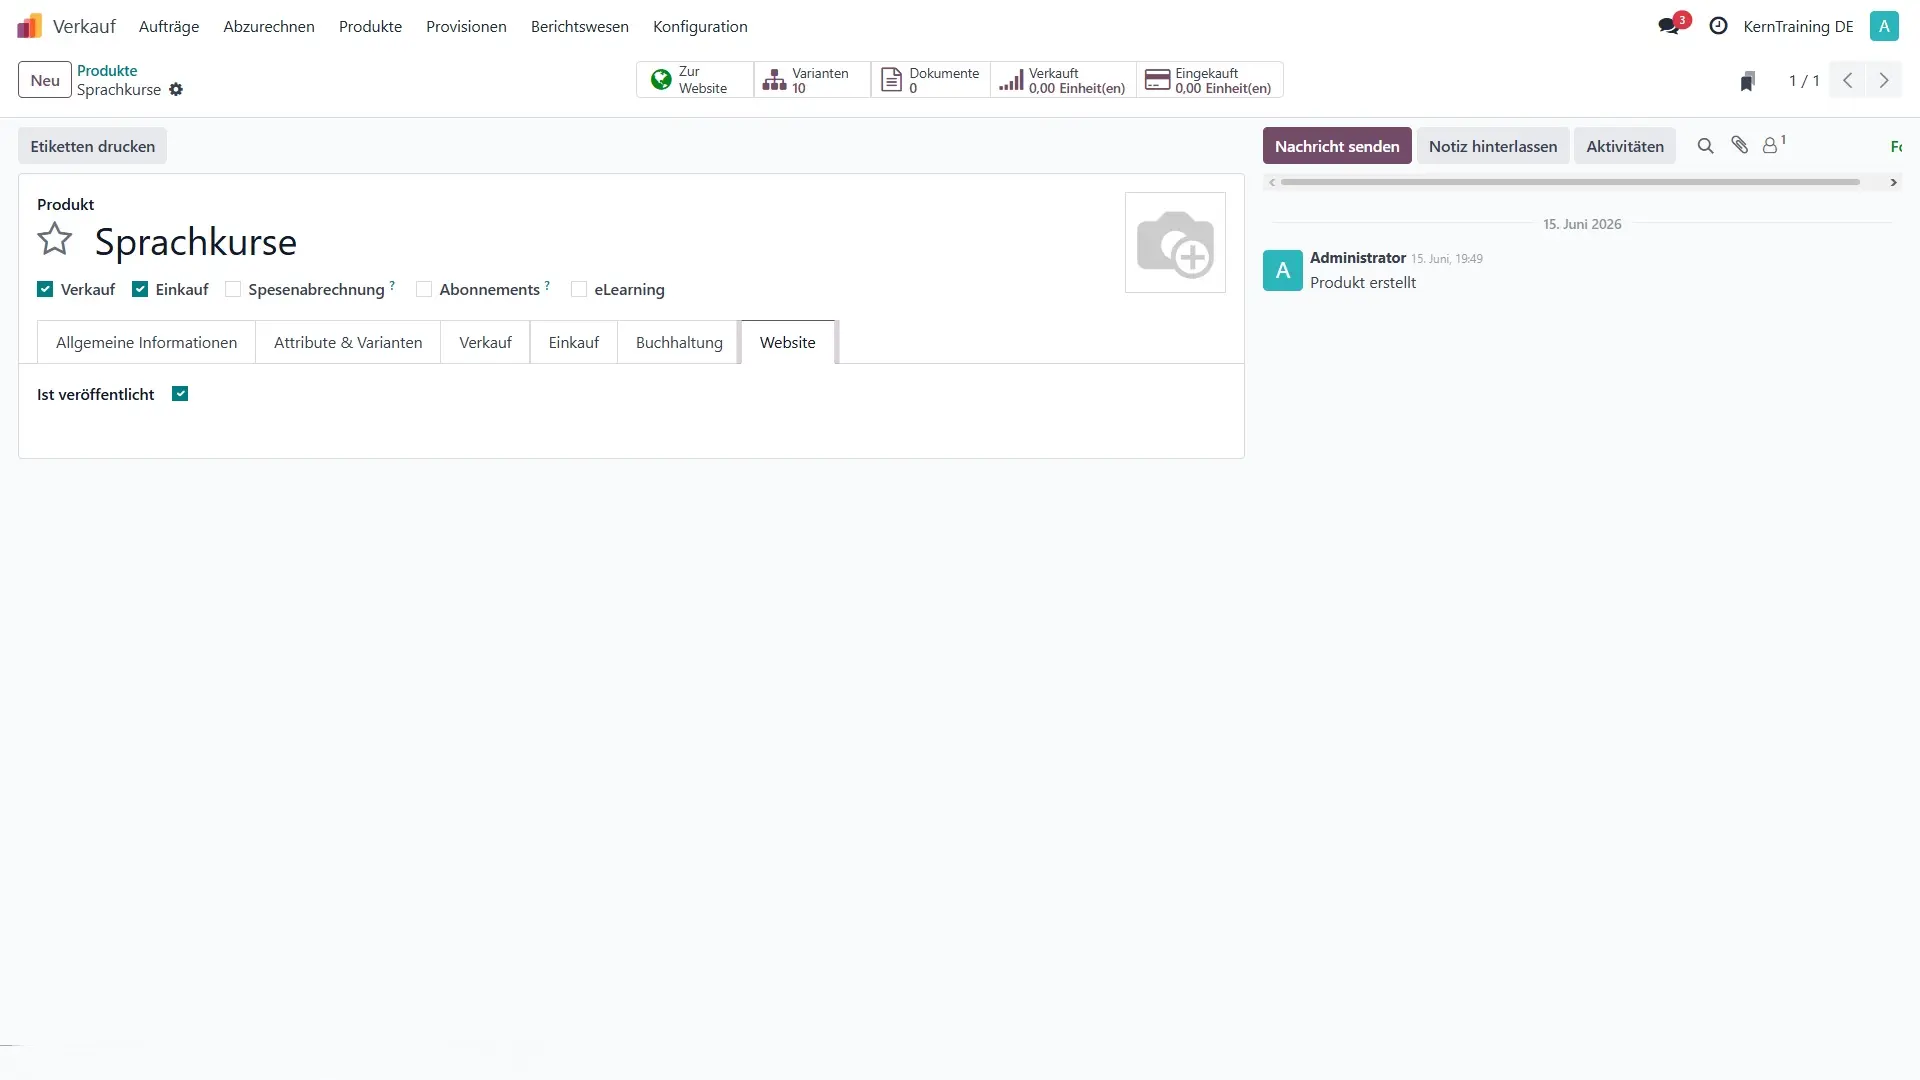Open the conversations icon with 3 badge
1920x1080 pixels.
coord(1668,26)
